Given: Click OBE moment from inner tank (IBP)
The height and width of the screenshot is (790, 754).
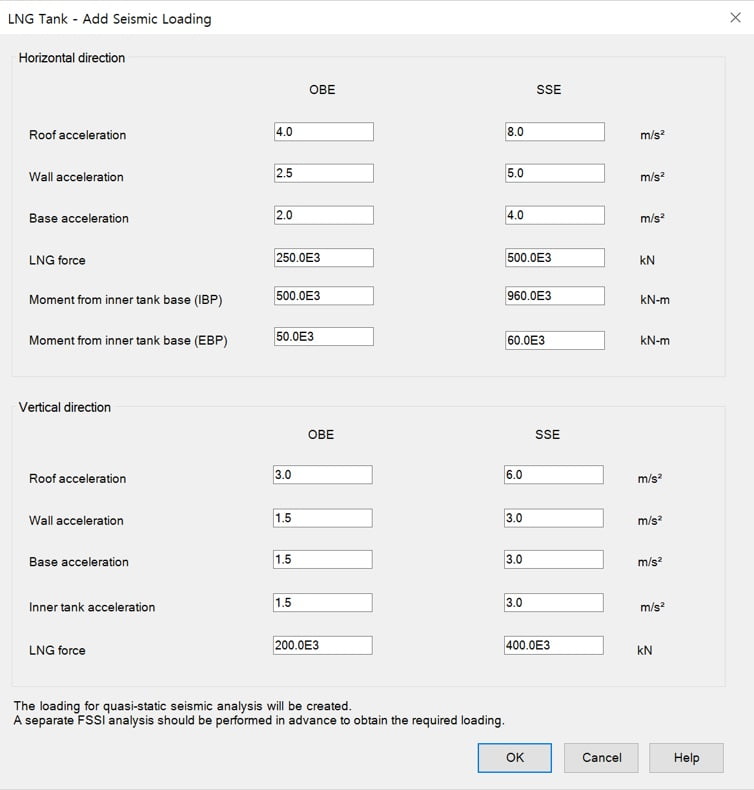Looking at the screenshot, I should [x=323, y=296].
